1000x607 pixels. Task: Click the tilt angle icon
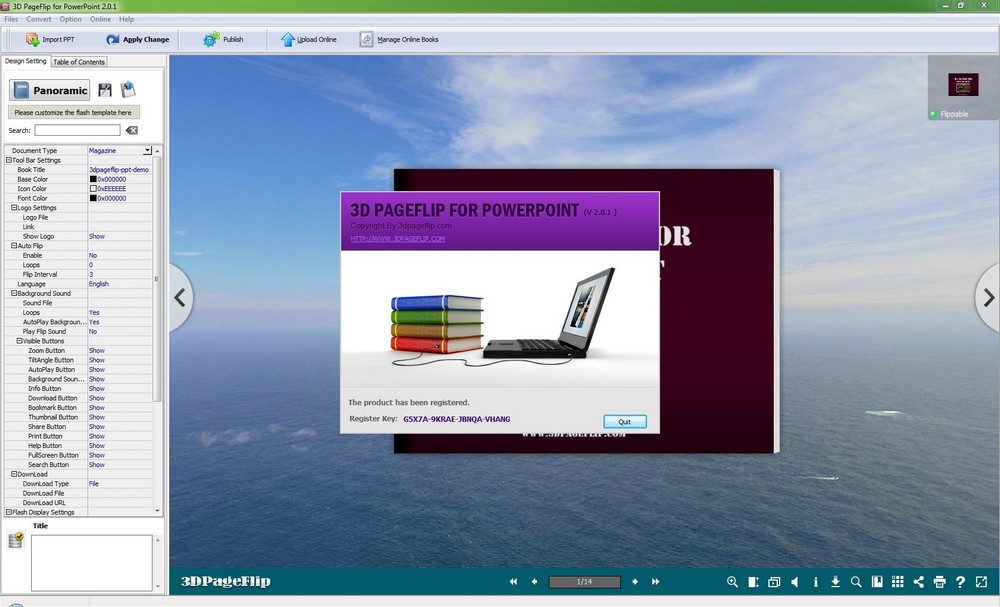[753, 581]
